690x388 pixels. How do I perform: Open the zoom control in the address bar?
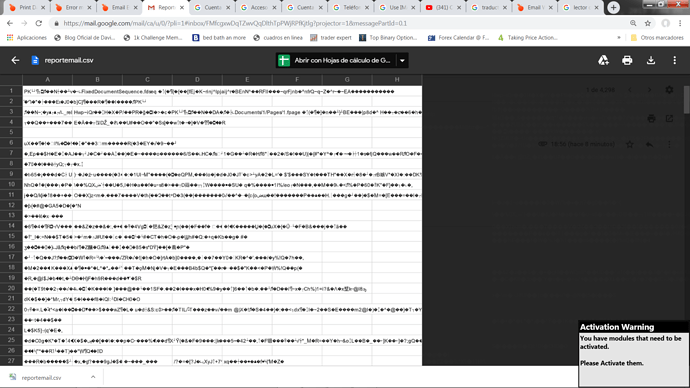tap(633, 23)
